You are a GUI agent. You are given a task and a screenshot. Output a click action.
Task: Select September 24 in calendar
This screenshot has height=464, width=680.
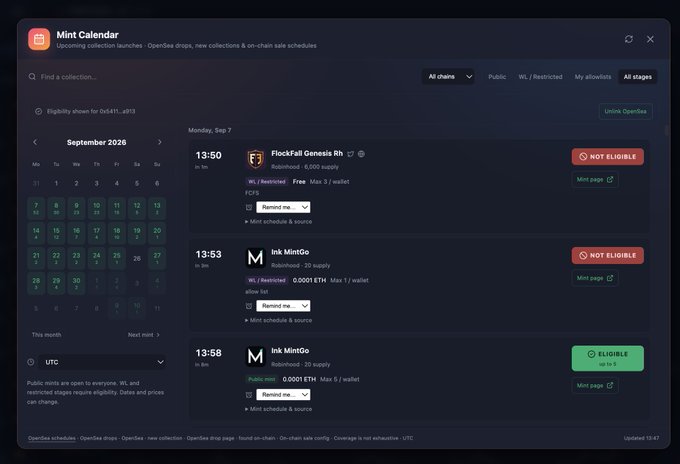click(97, 258)
